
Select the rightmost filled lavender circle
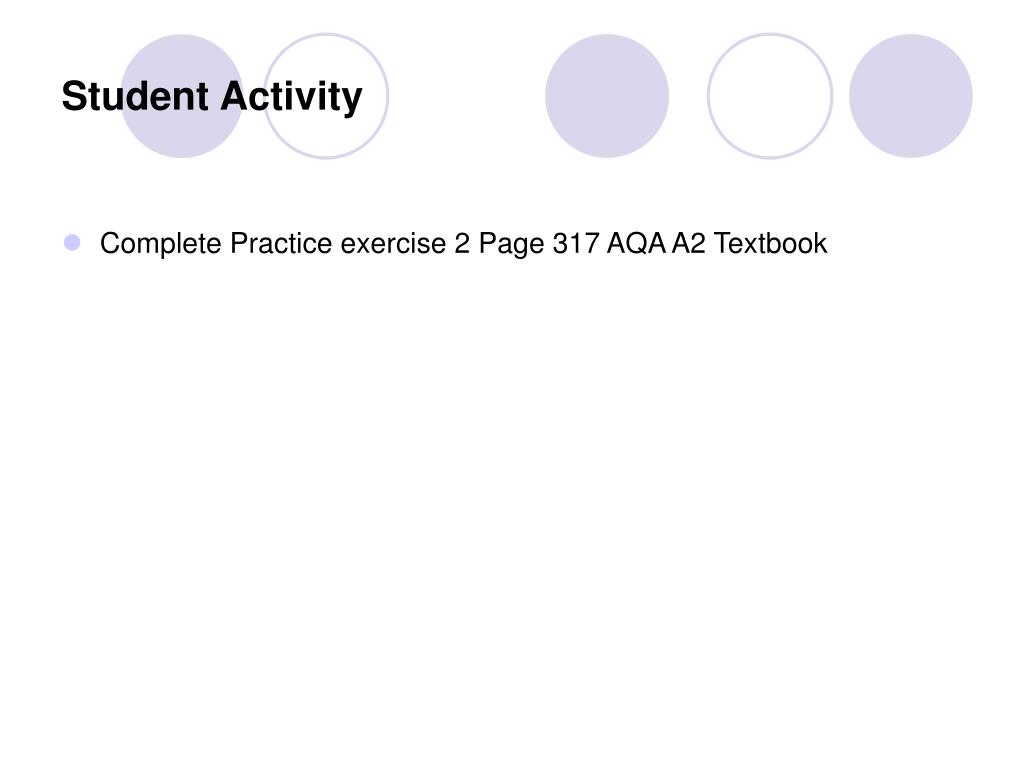(x=910, y=96)
